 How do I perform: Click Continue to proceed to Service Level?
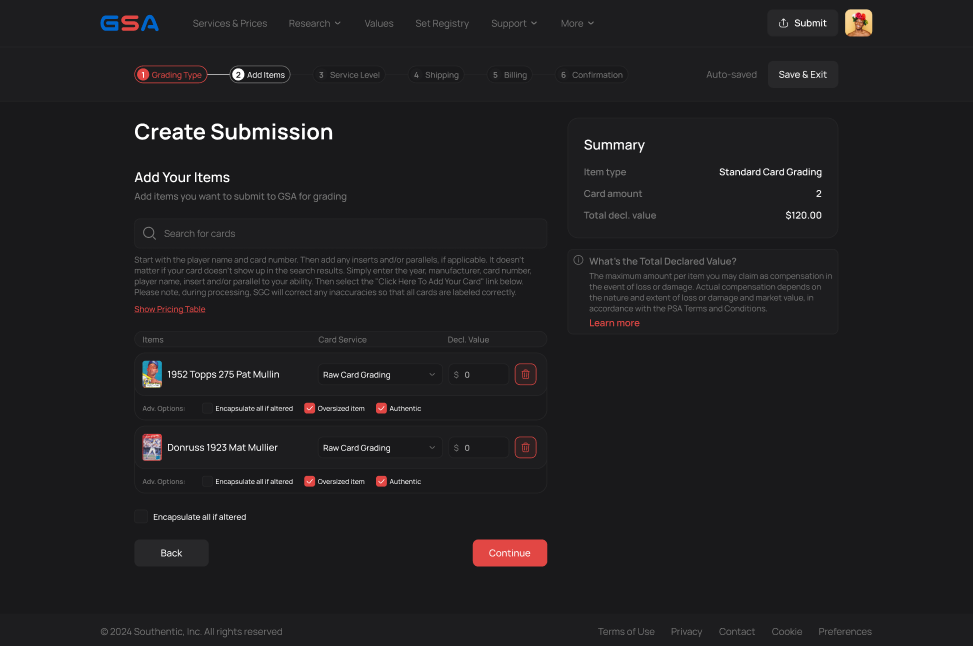[510, 552]
